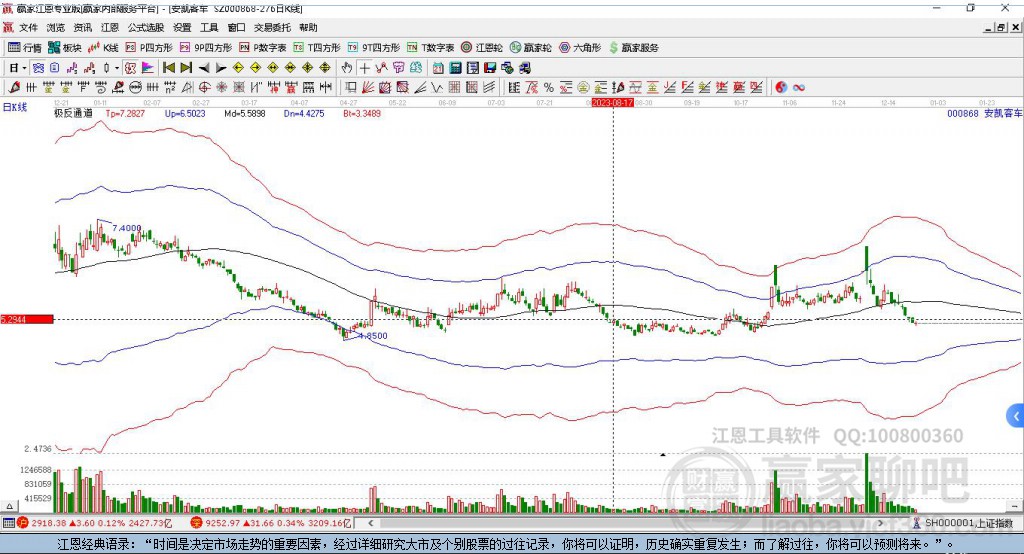
Task: Click the SH000001 上证指数 status item
Action: pyautogui.click(x=963, y=523)
